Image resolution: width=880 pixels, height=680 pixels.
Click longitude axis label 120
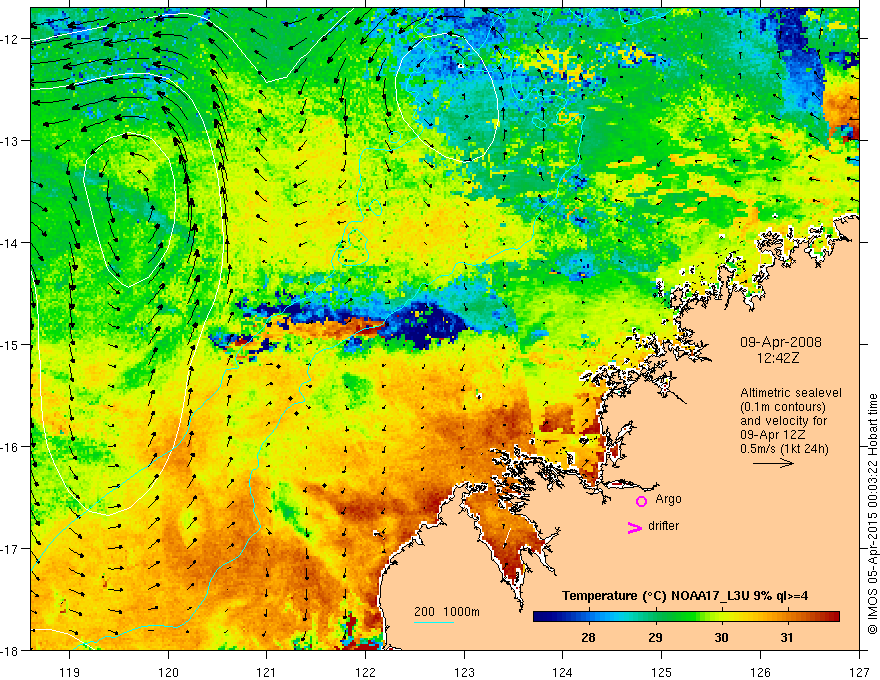(x=168, y=672)
